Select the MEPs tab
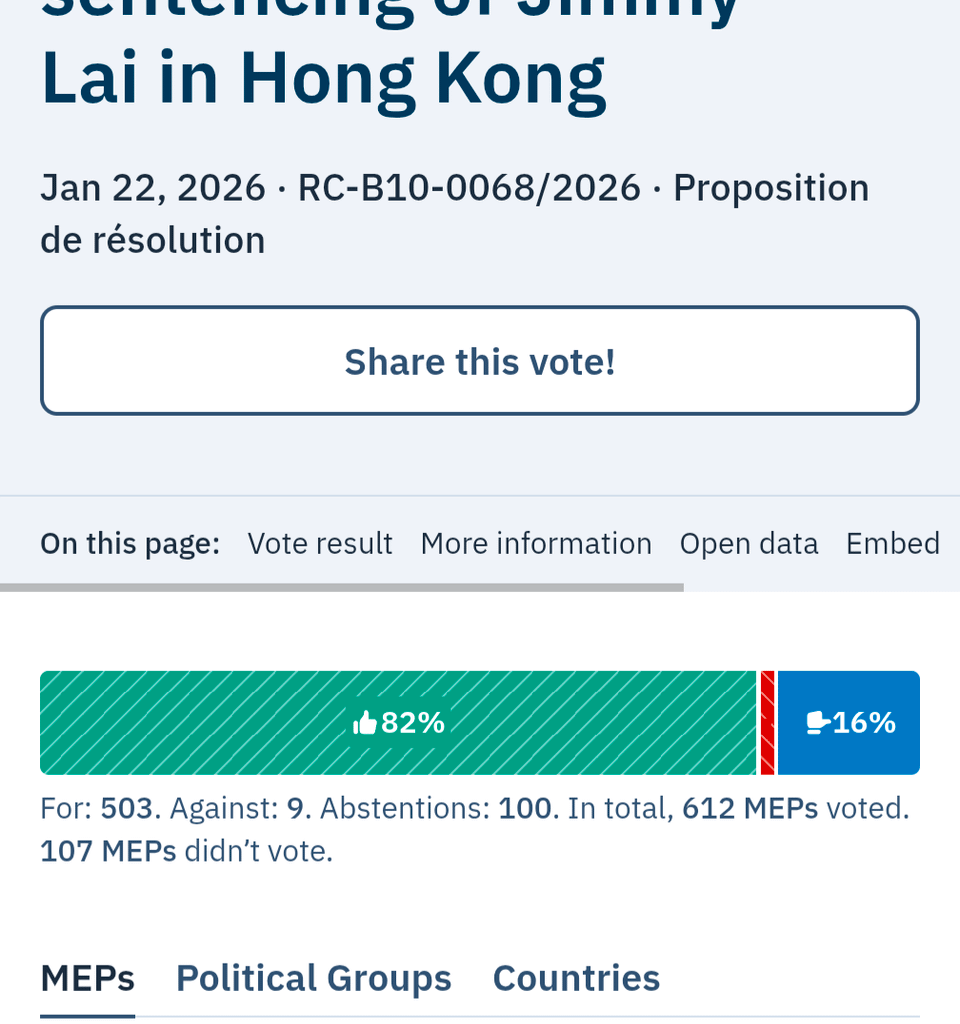This screenshot has height=1024, width=960. click(87, 978)
